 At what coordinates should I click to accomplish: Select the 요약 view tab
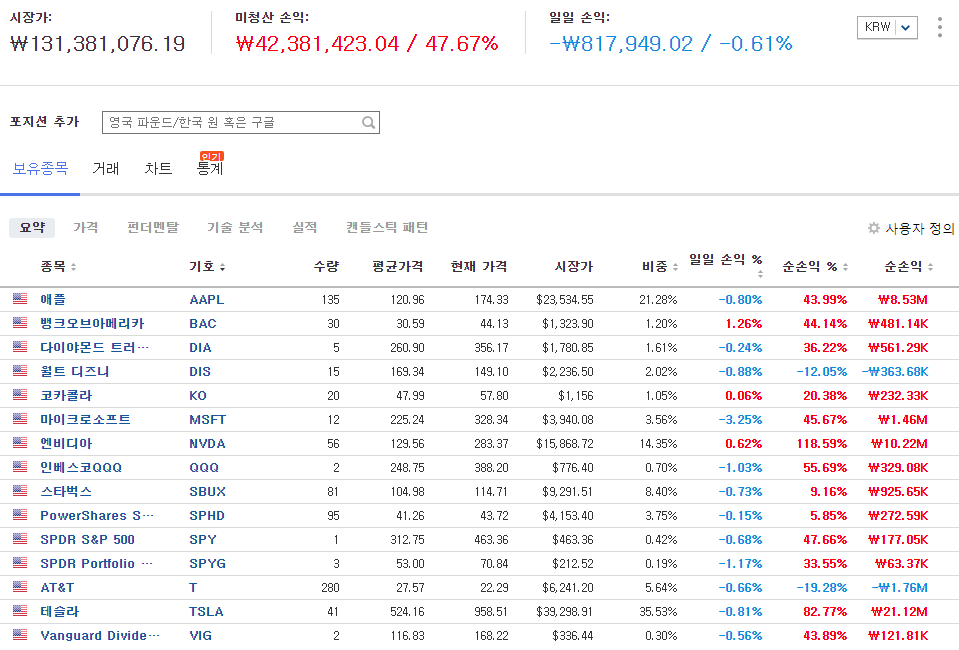pyautogui.click(x=32, y=227)
